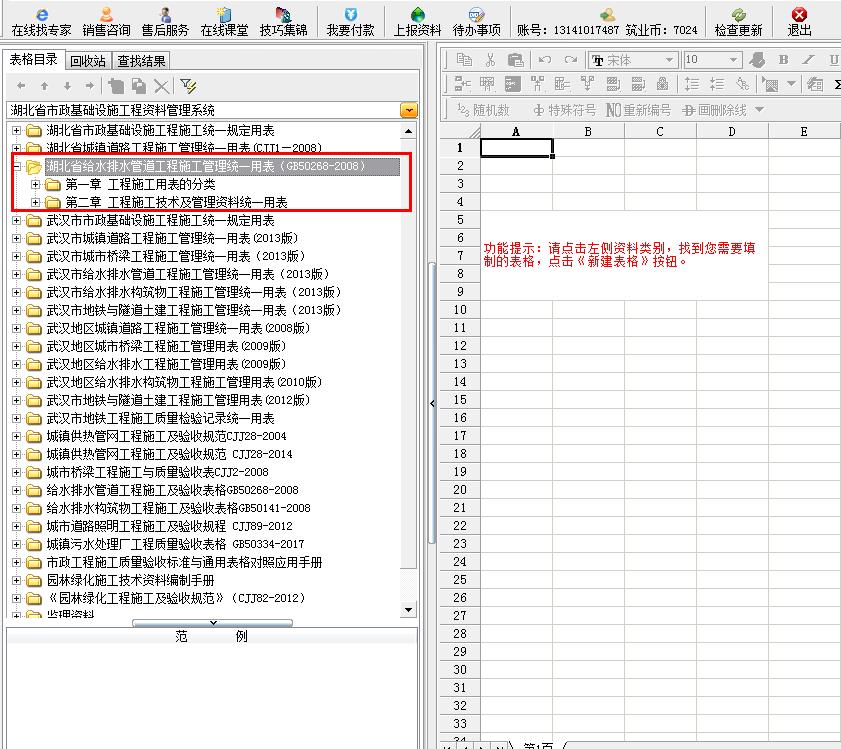Image resolution: width=841 pixels, height=749 pixels.
Task: Click the 特殊符号 special symbol button
Action: [565, 110]
